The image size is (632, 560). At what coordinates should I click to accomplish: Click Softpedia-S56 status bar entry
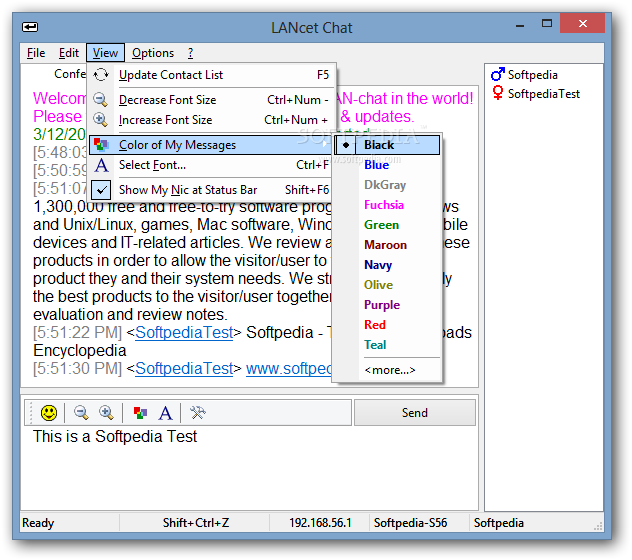click(410, 523)
